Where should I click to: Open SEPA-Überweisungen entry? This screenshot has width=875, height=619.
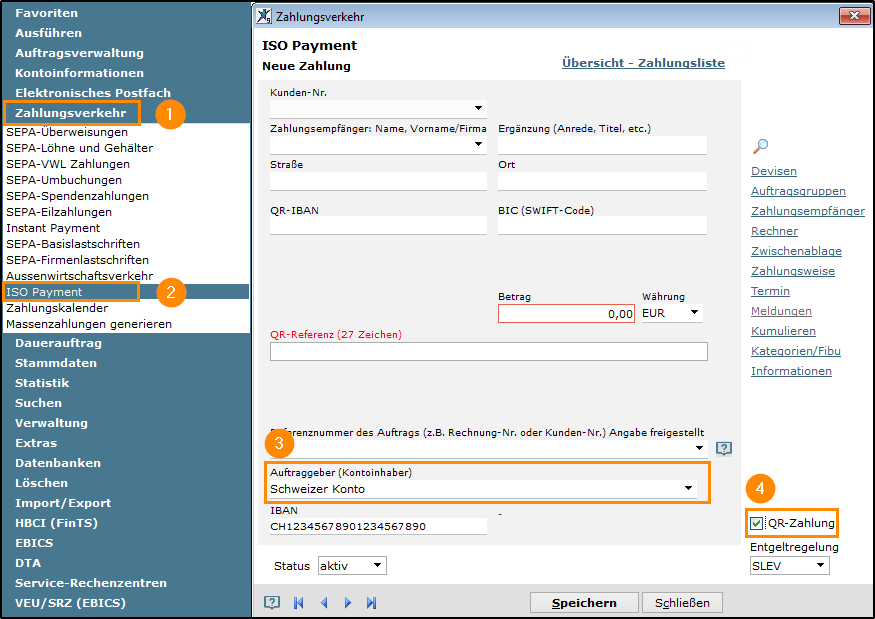click(x=67, y=132)
